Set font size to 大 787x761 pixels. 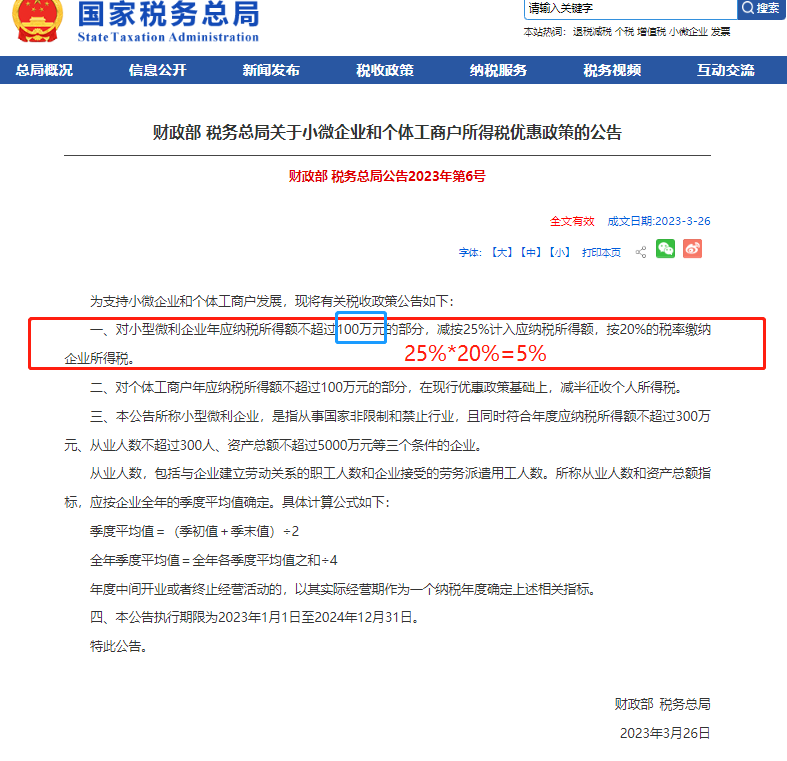[x=501, y=252]
